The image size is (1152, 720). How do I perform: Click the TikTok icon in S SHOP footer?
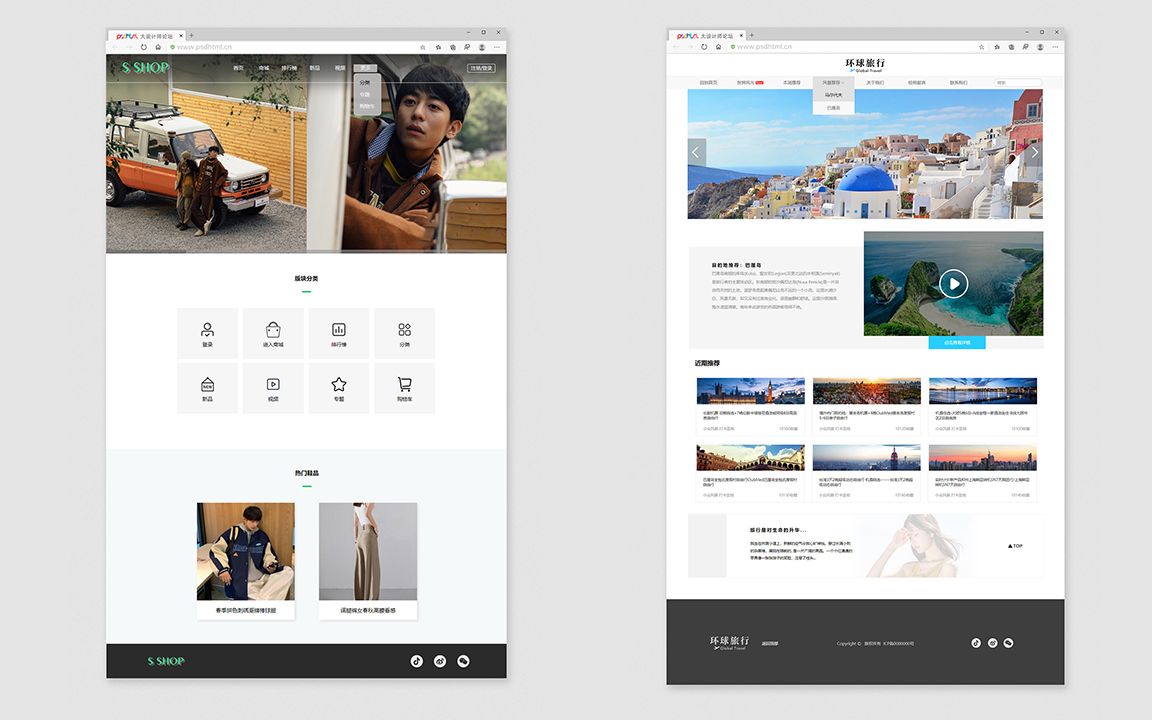click(416, 661)
